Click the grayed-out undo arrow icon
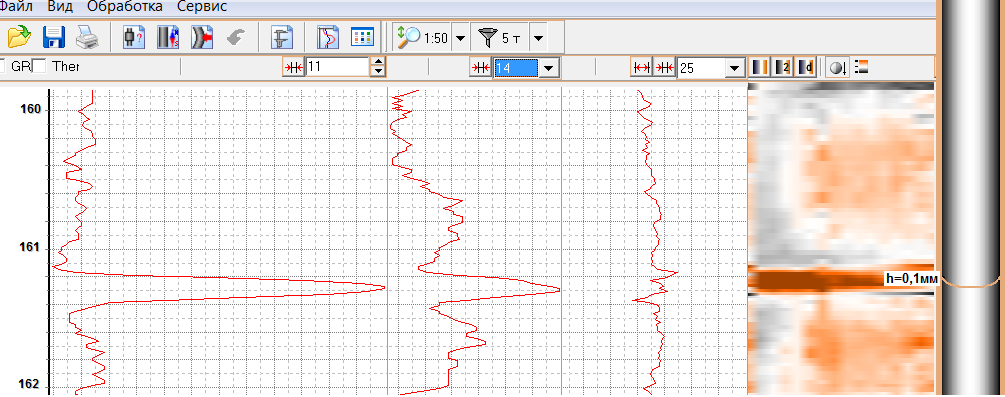 point(237,37)
